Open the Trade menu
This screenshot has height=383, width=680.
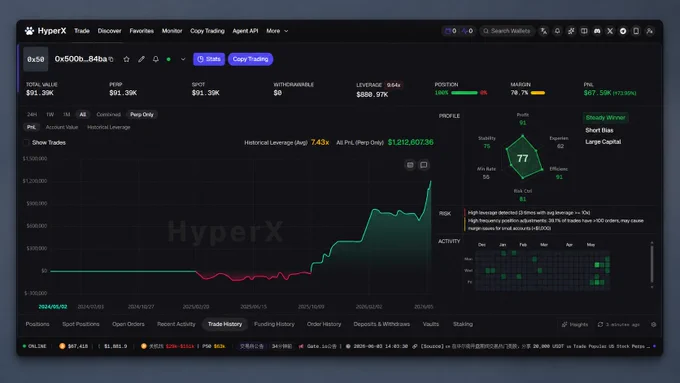pyautogui.click(x=82, y=31)
